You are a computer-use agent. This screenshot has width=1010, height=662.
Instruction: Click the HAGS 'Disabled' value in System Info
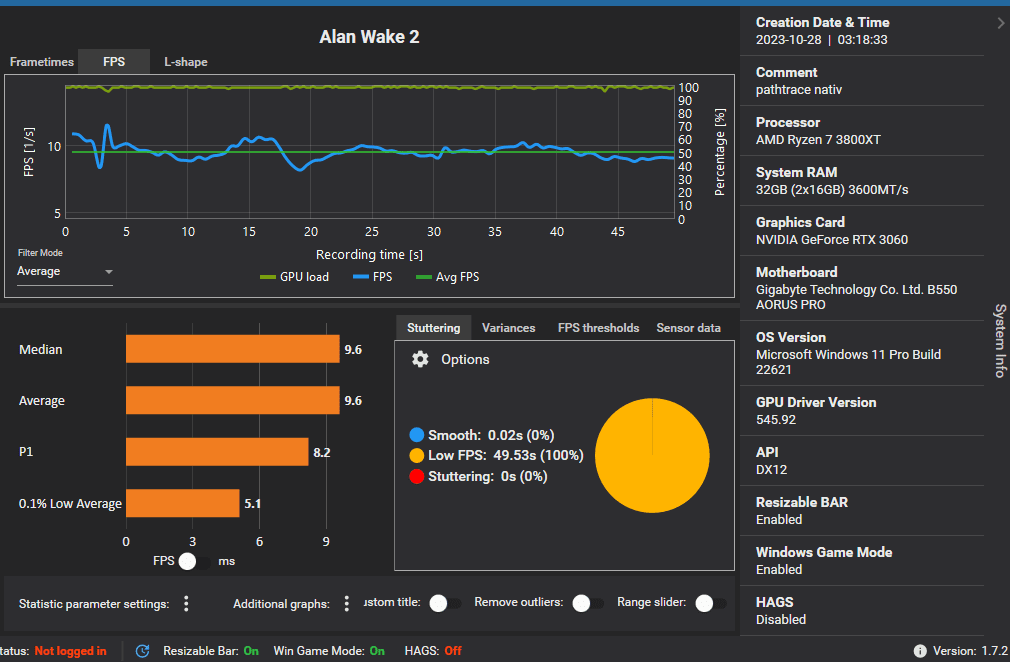click(781, 619)
